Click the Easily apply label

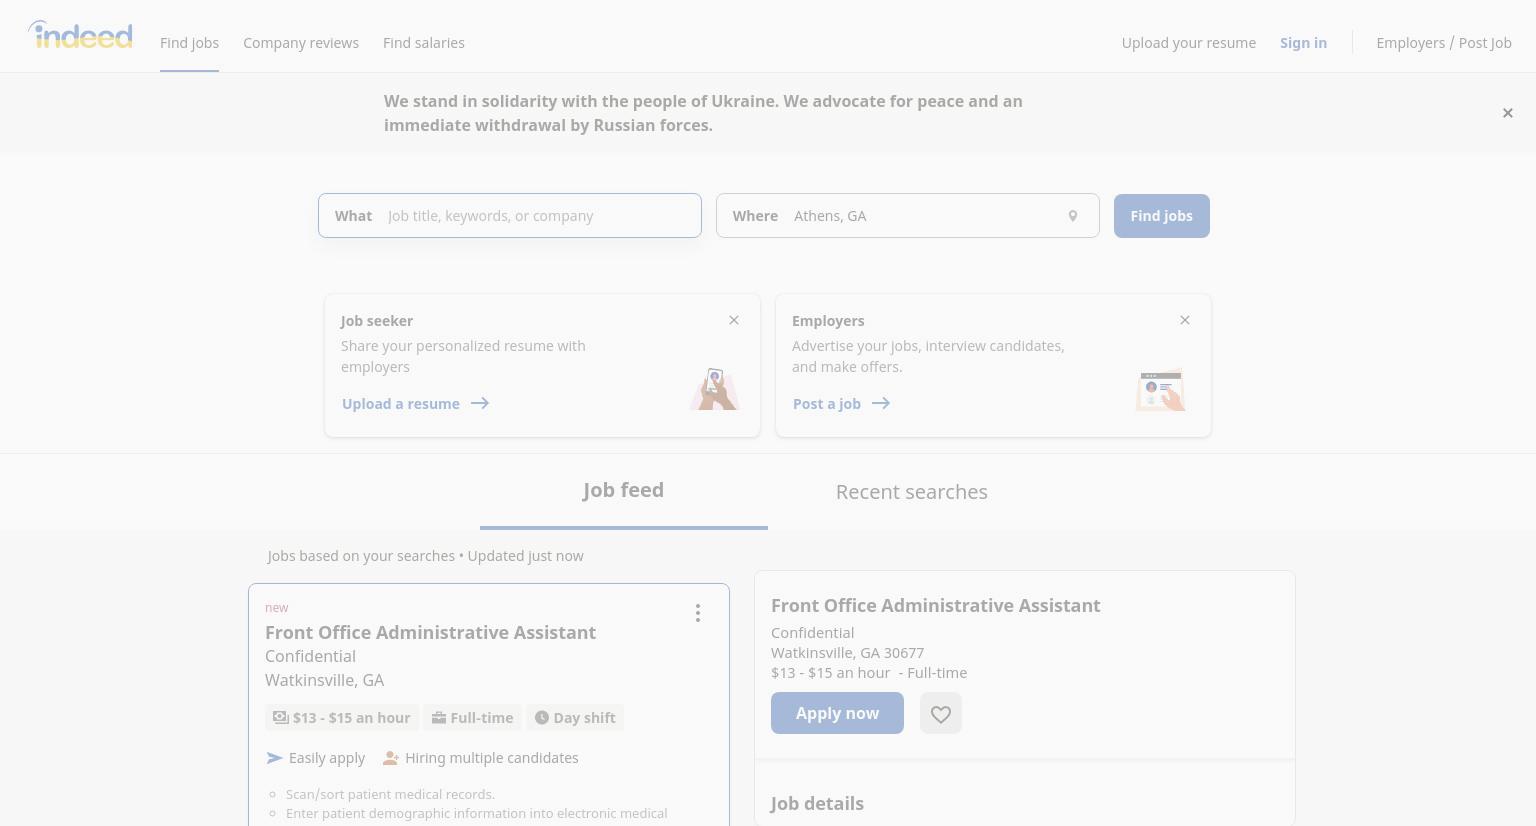[327, 758]
